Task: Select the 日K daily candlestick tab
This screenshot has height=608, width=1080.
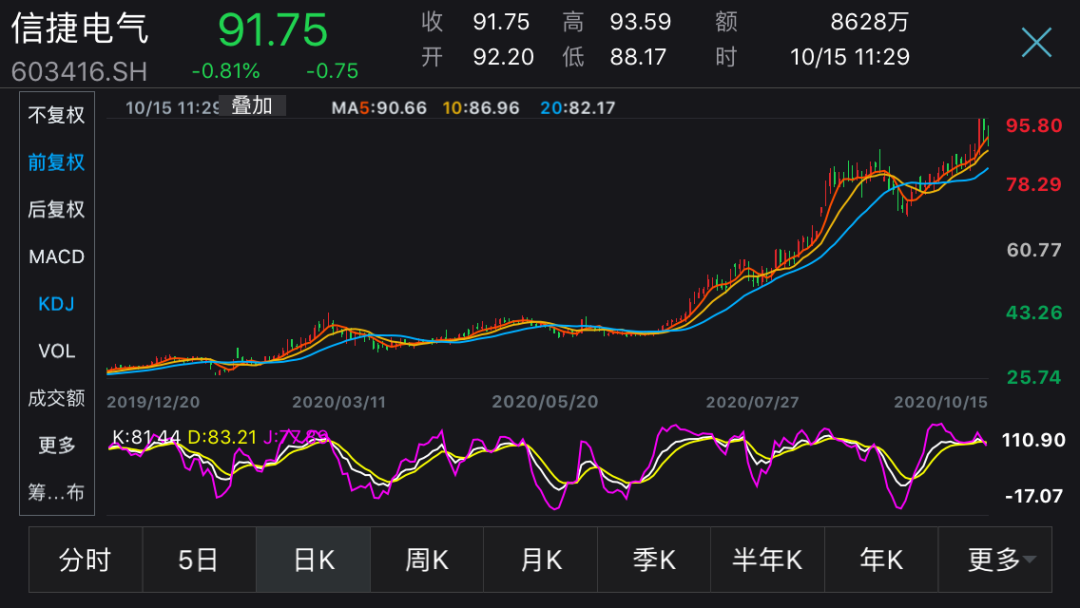Action: click(313, 560)
